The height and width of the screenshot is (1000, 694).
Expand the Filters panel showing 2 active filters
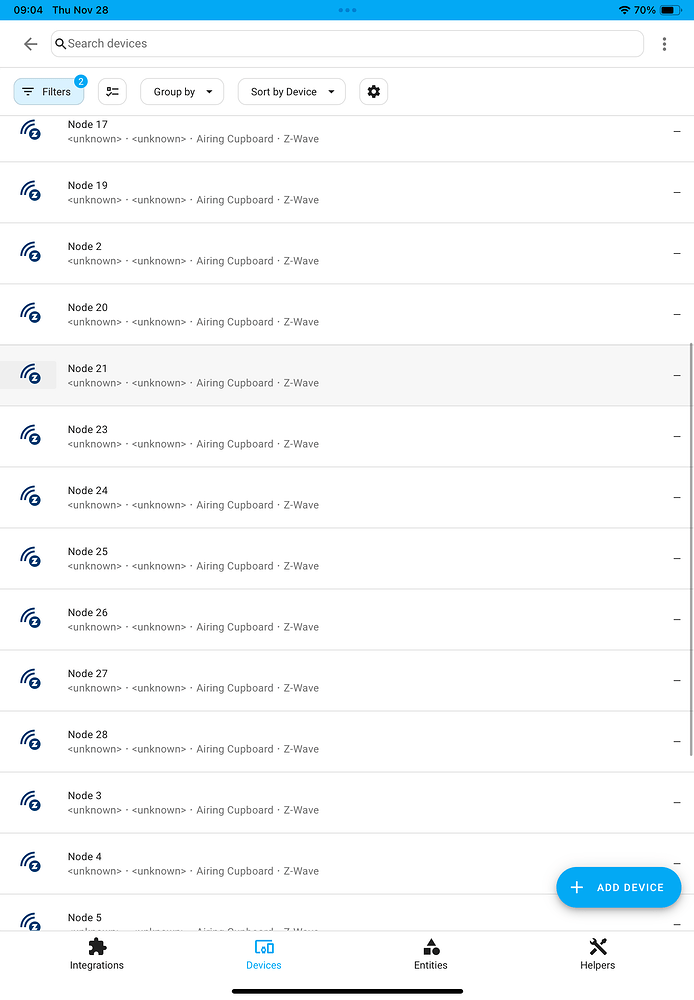[48, 91]
